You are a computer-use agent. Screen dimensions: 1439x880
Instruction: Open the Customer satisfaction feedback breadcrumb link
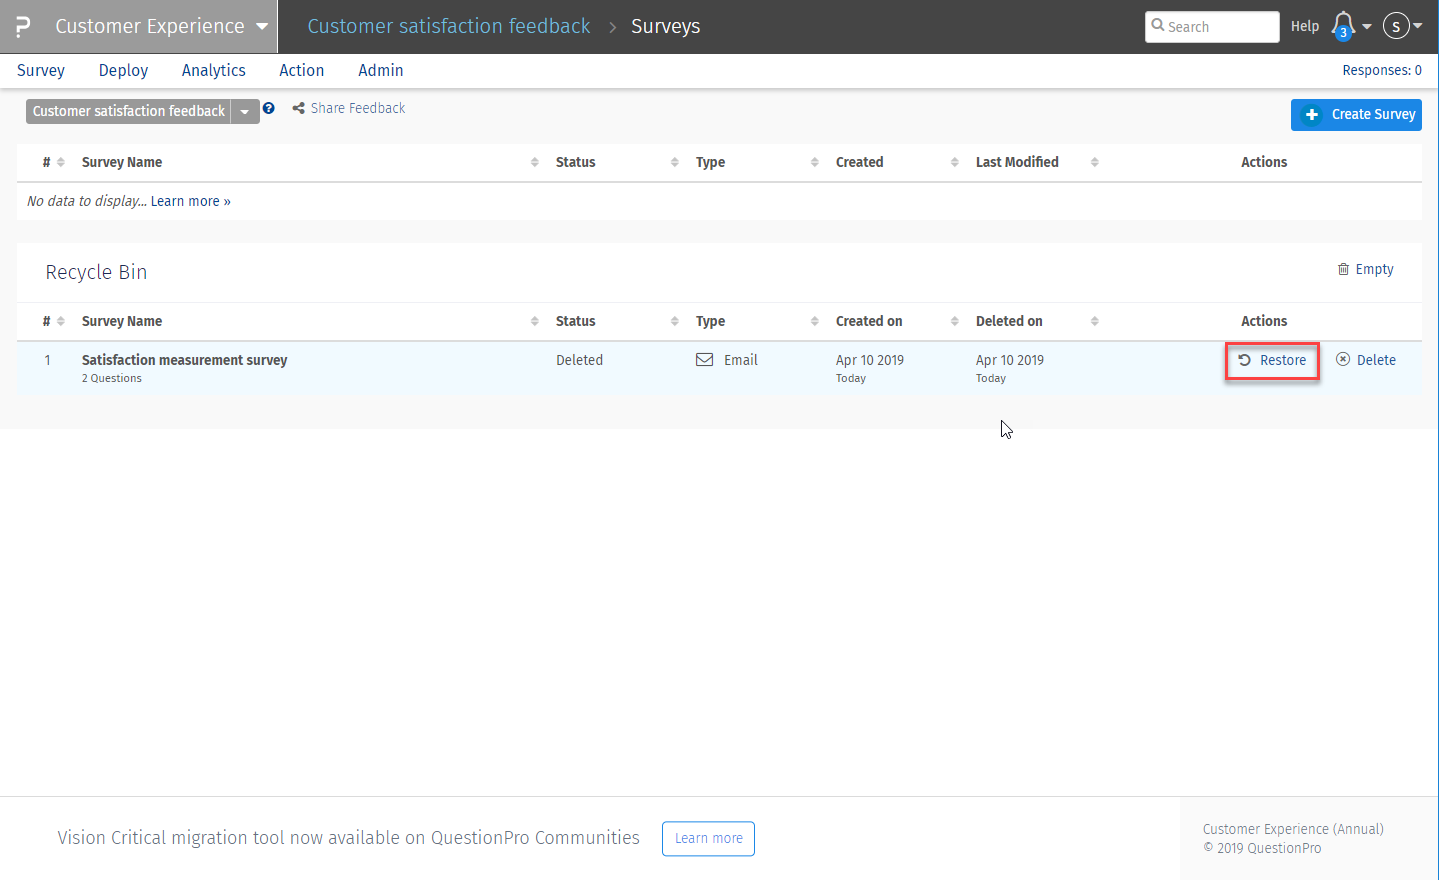point(448,26)
